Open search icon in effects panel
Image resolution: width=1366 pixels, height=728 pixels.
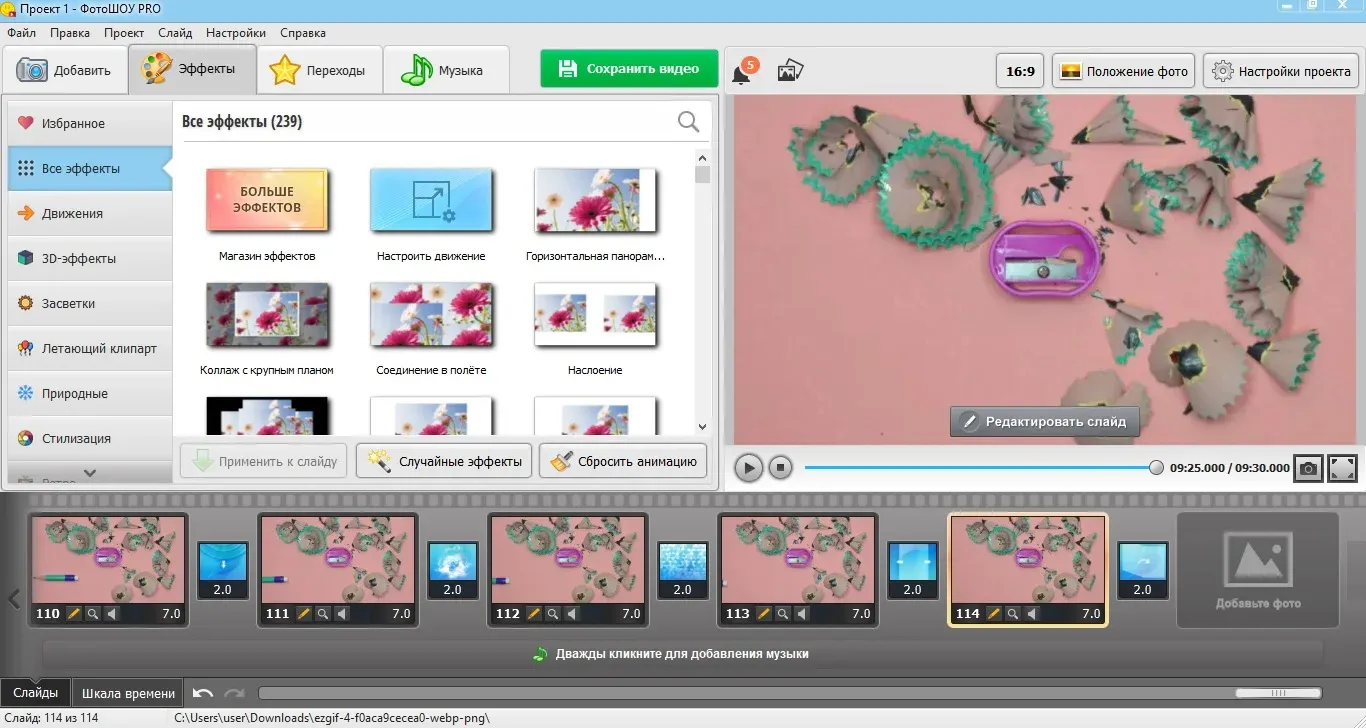689,122
